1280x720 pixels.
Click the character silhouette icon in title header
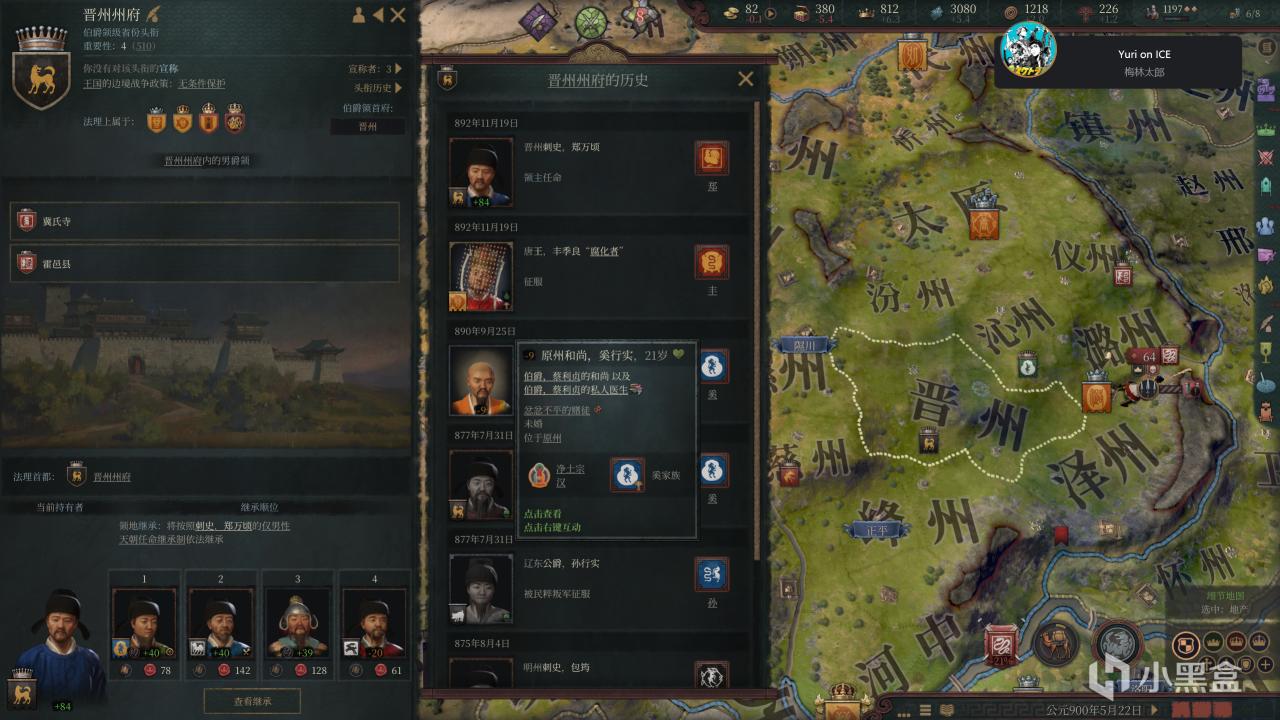coord(358,15)
